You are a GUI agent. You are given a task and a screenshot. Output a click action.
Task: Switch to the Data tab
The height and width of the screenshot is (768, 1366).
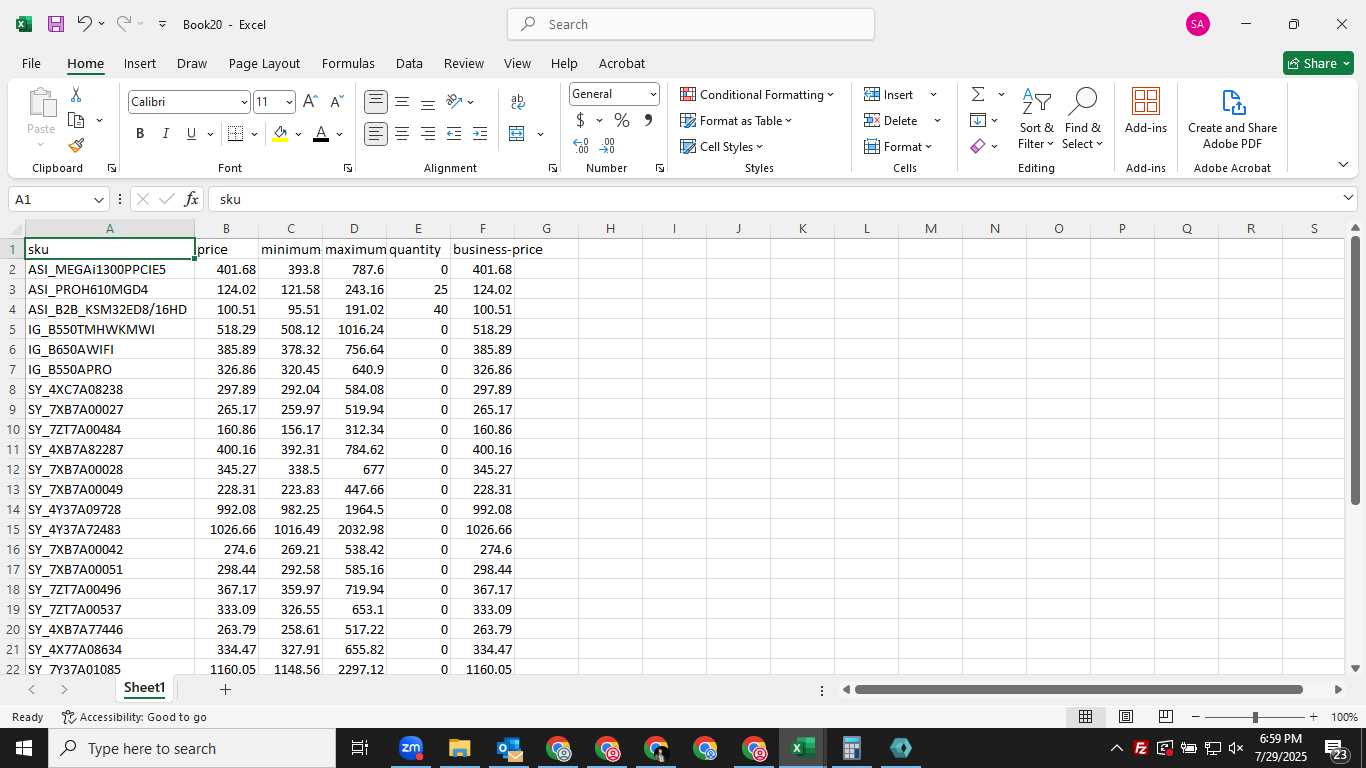point(409,63)
